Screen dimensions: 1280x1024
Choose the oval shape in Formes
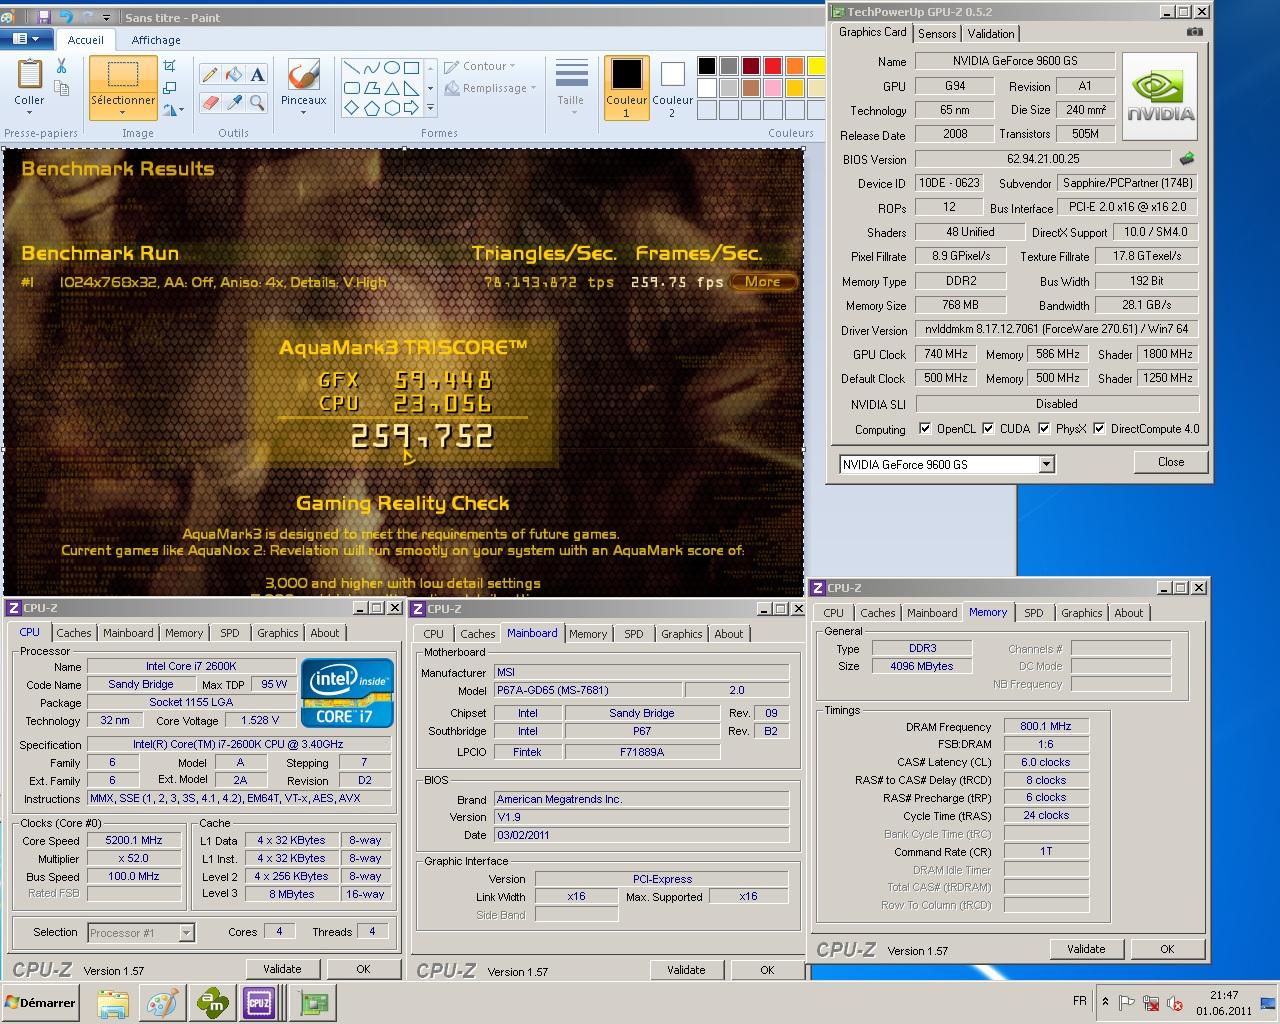392,68
